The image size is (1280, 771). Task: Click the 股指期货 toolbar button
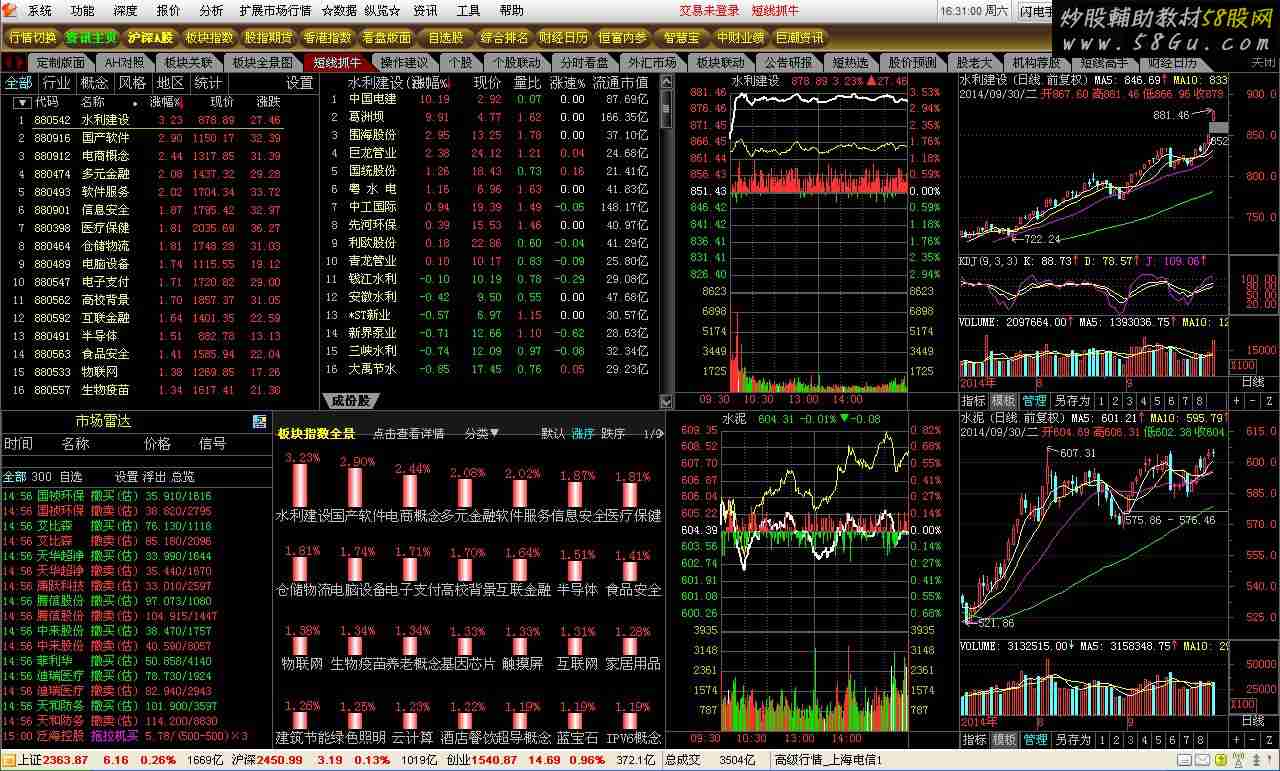click(x=268, y=38)
